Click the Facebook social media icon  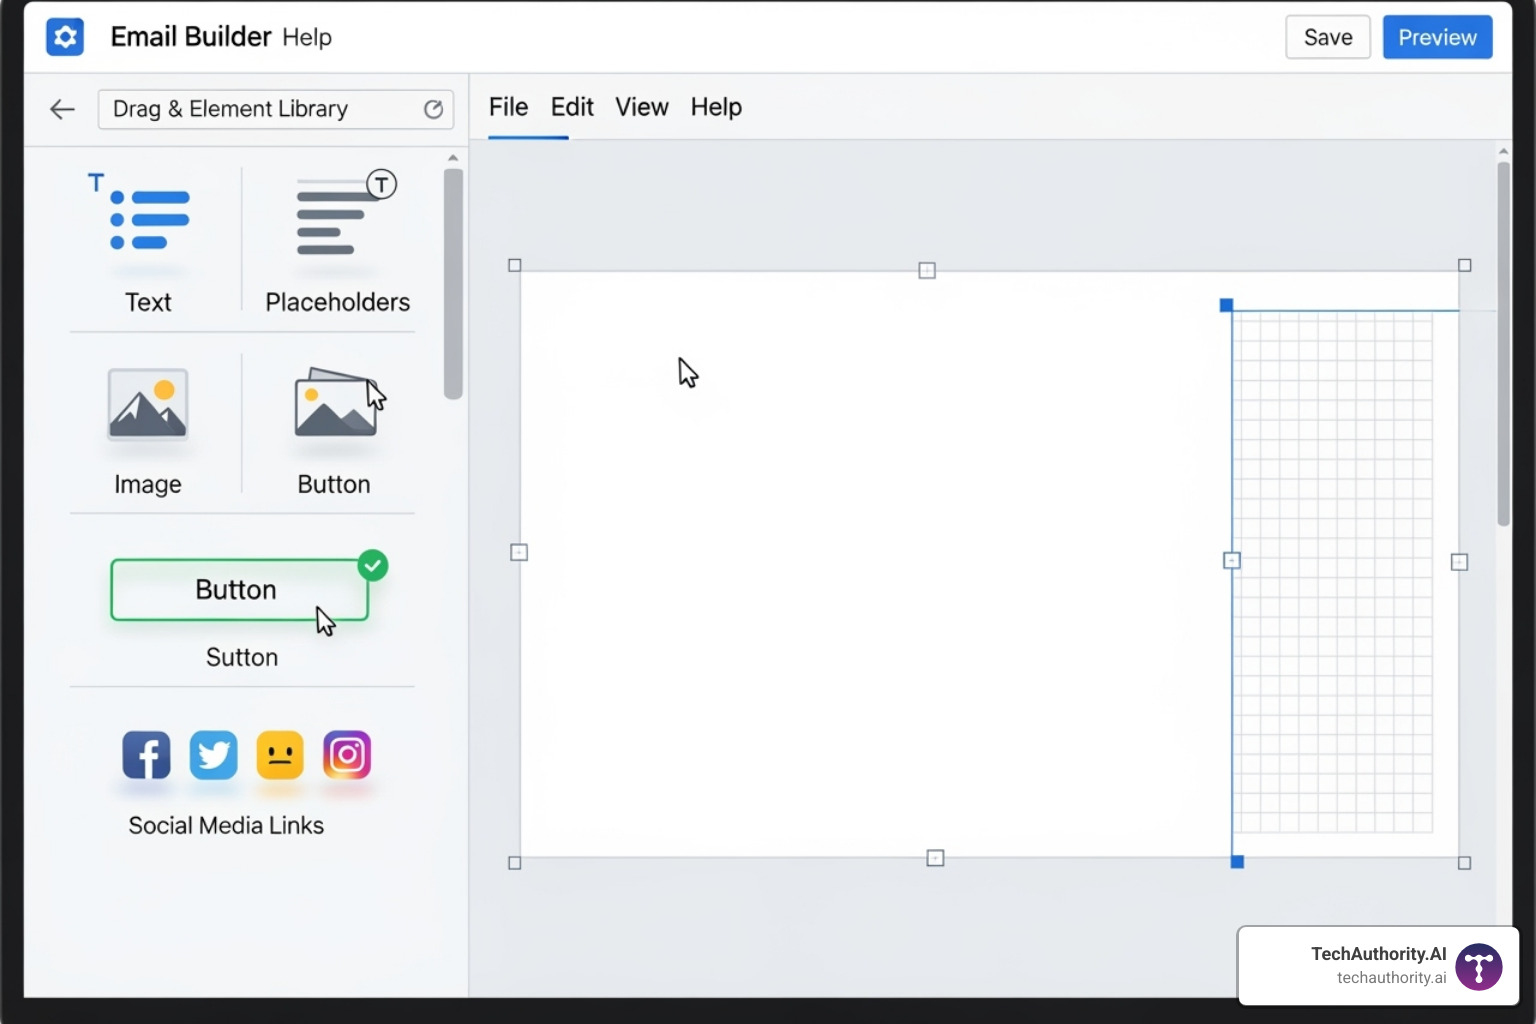point(146,756)
